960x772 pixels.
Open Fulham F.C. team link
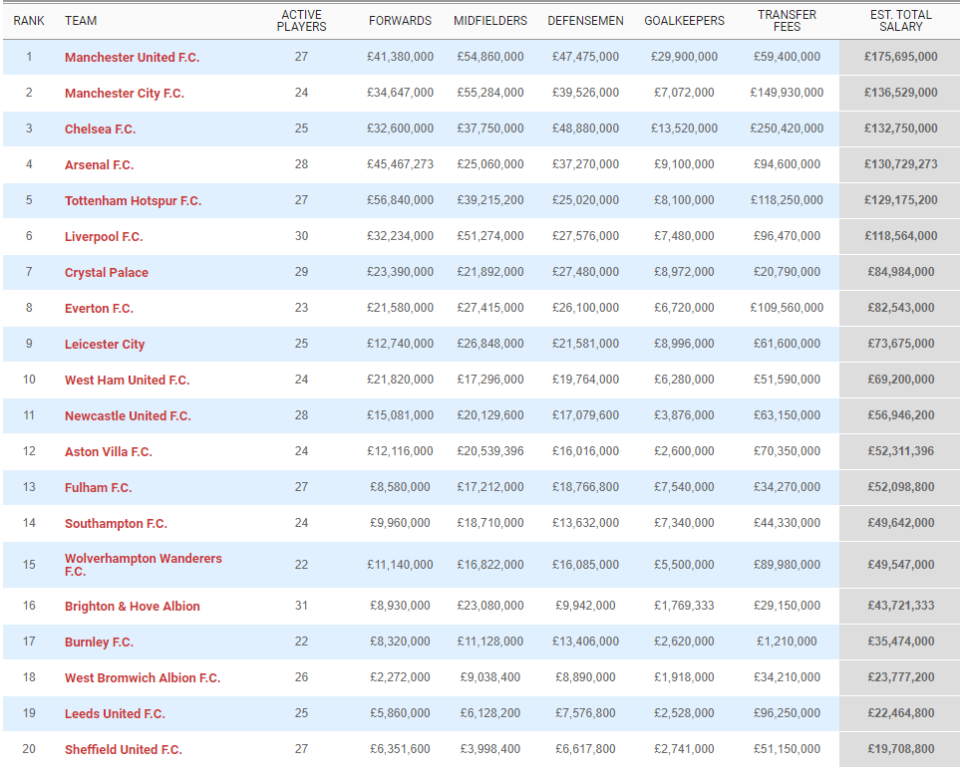(x=99, y=488)
